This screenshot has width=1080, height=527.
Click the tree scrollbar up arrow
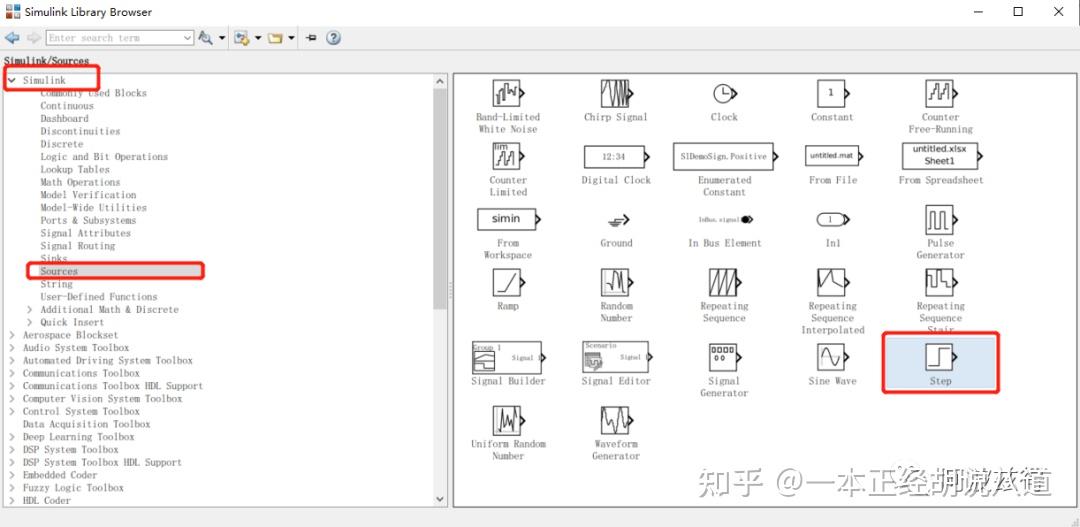coord(441,81)
